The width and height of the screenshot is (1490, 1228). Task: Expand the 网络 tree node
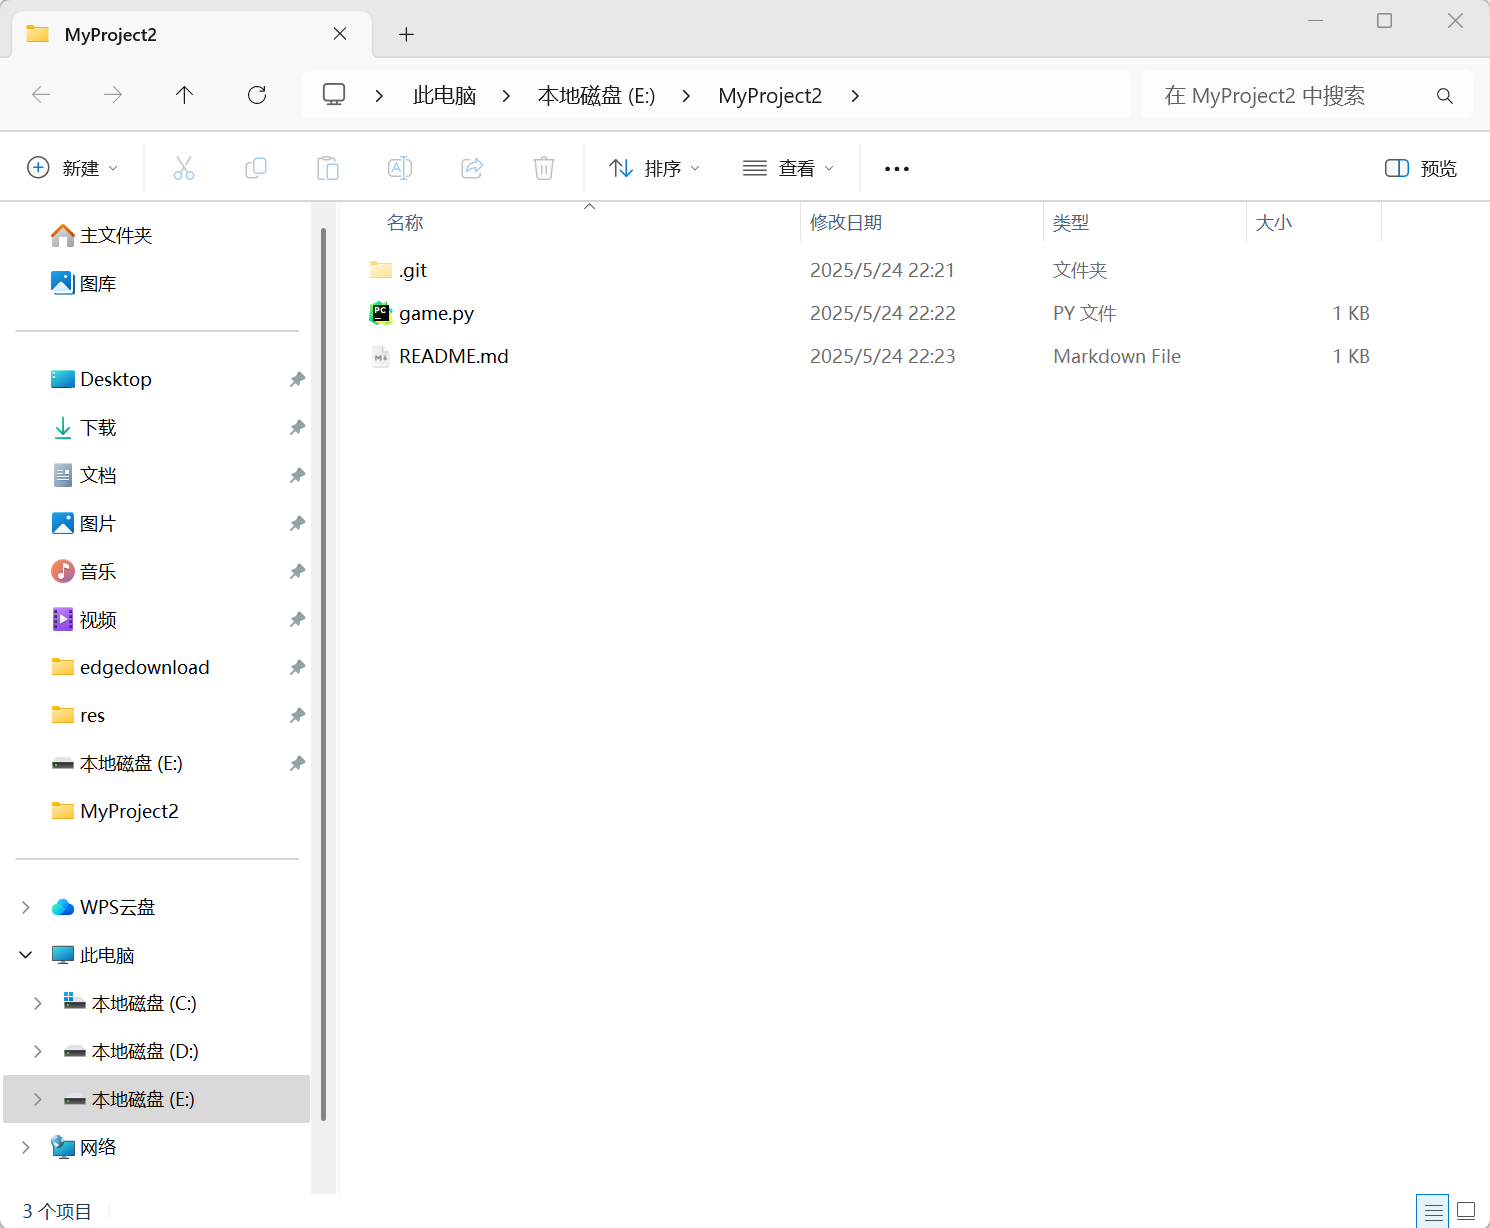[x=26, y=1147]
